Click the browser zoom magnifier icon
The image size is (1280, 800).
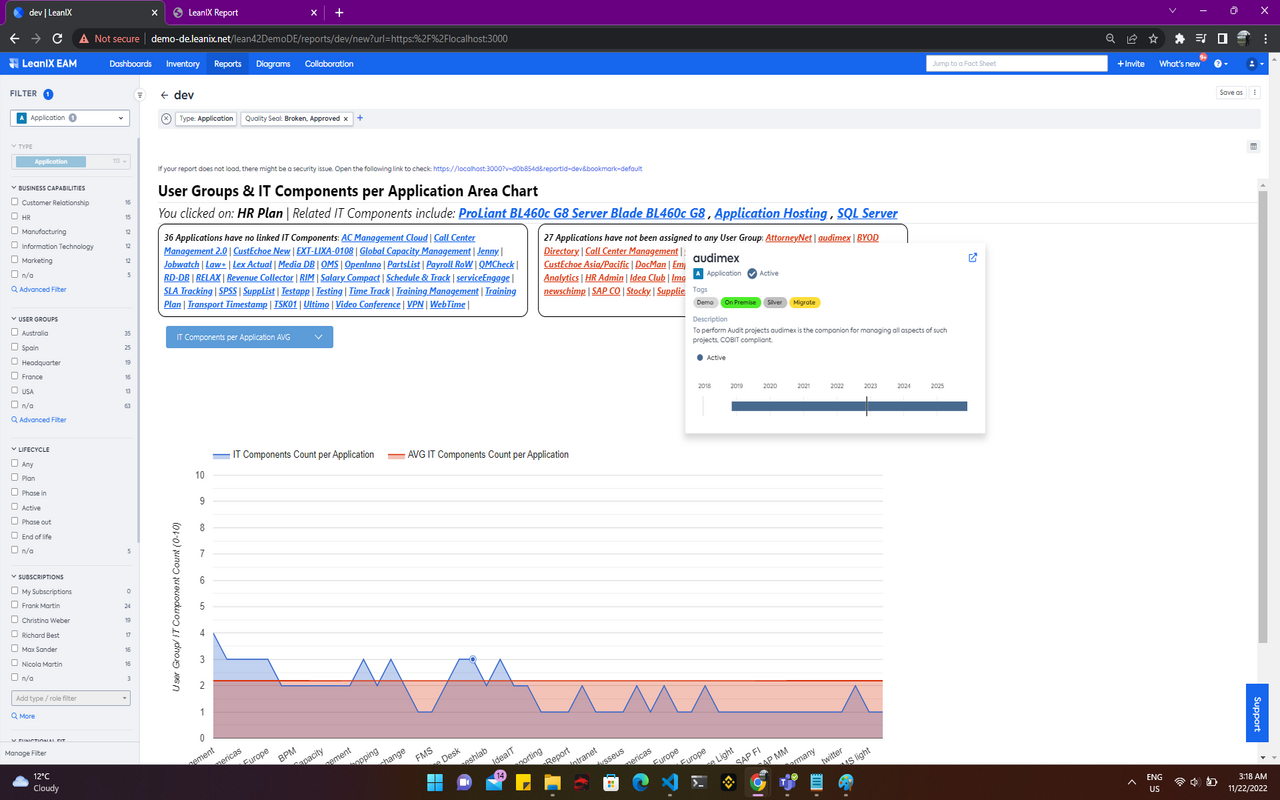[x=1111, y=39]
